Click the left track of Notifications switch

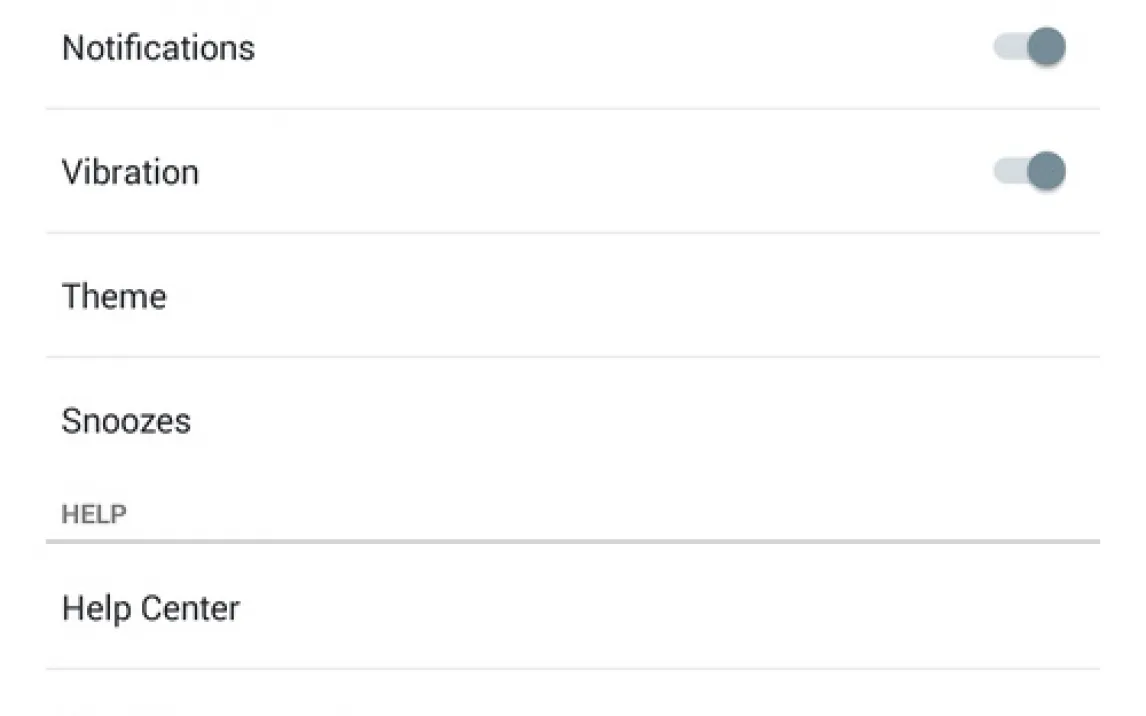[1004, 47]
